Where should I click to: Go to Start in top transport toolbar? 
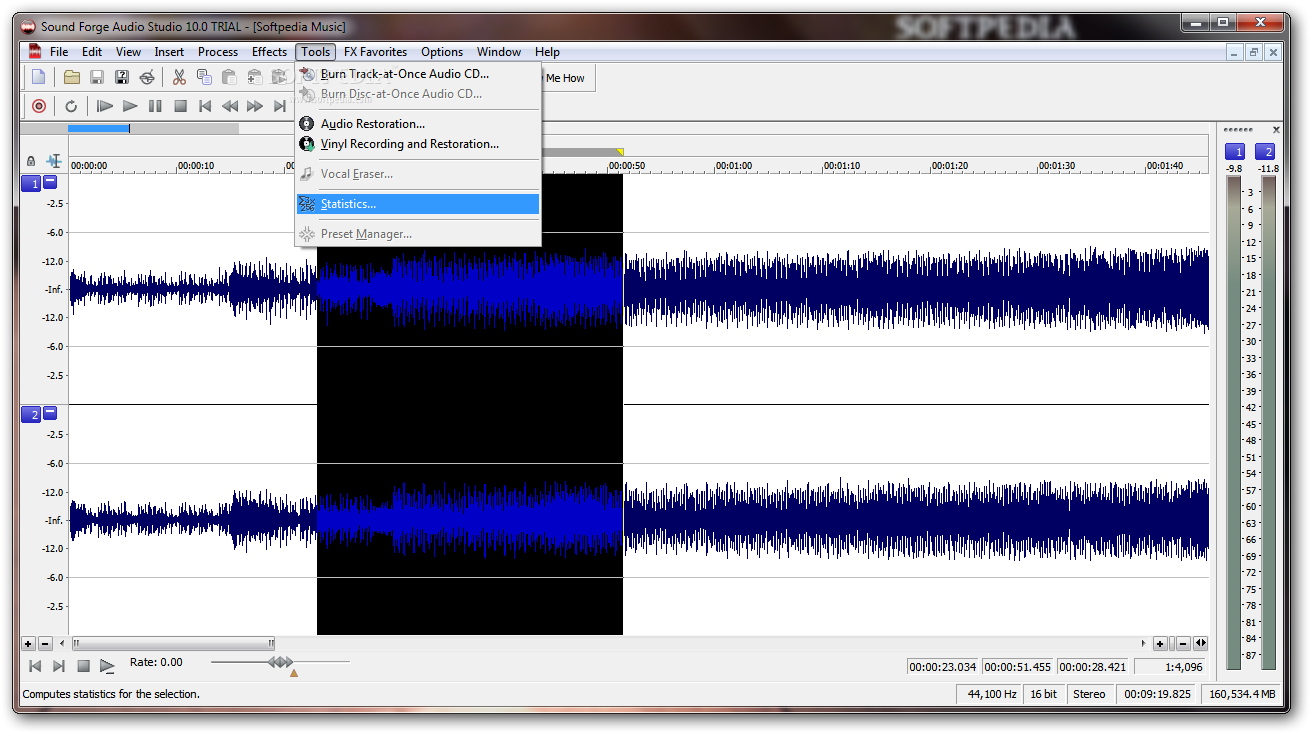205,106
